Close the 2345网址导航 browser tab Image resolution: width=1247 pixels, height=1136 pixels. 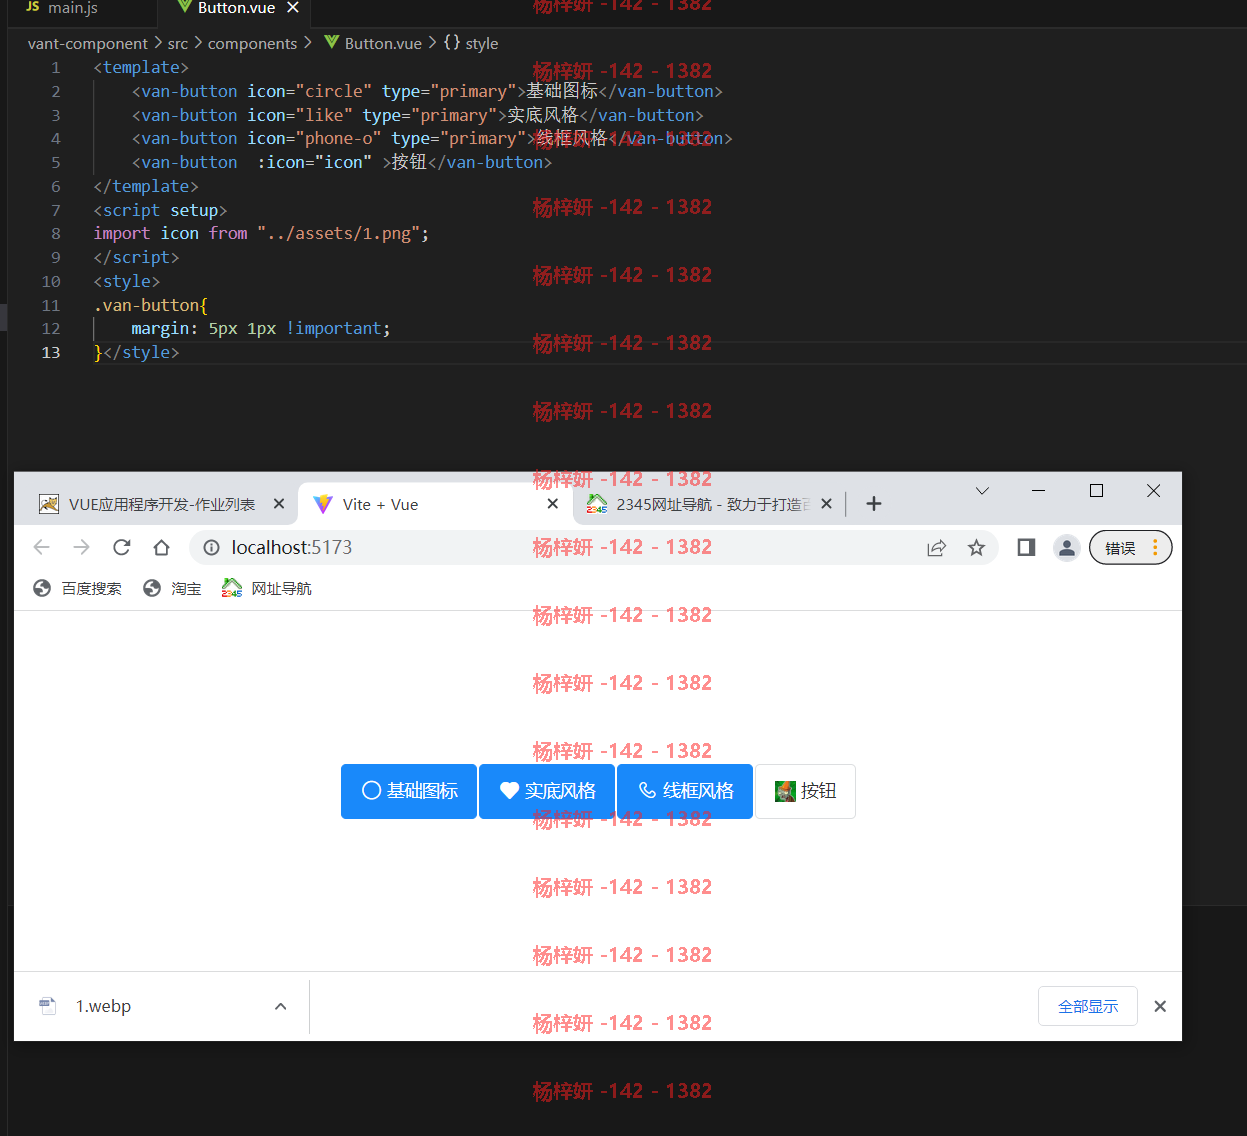[x=826, y=504]
